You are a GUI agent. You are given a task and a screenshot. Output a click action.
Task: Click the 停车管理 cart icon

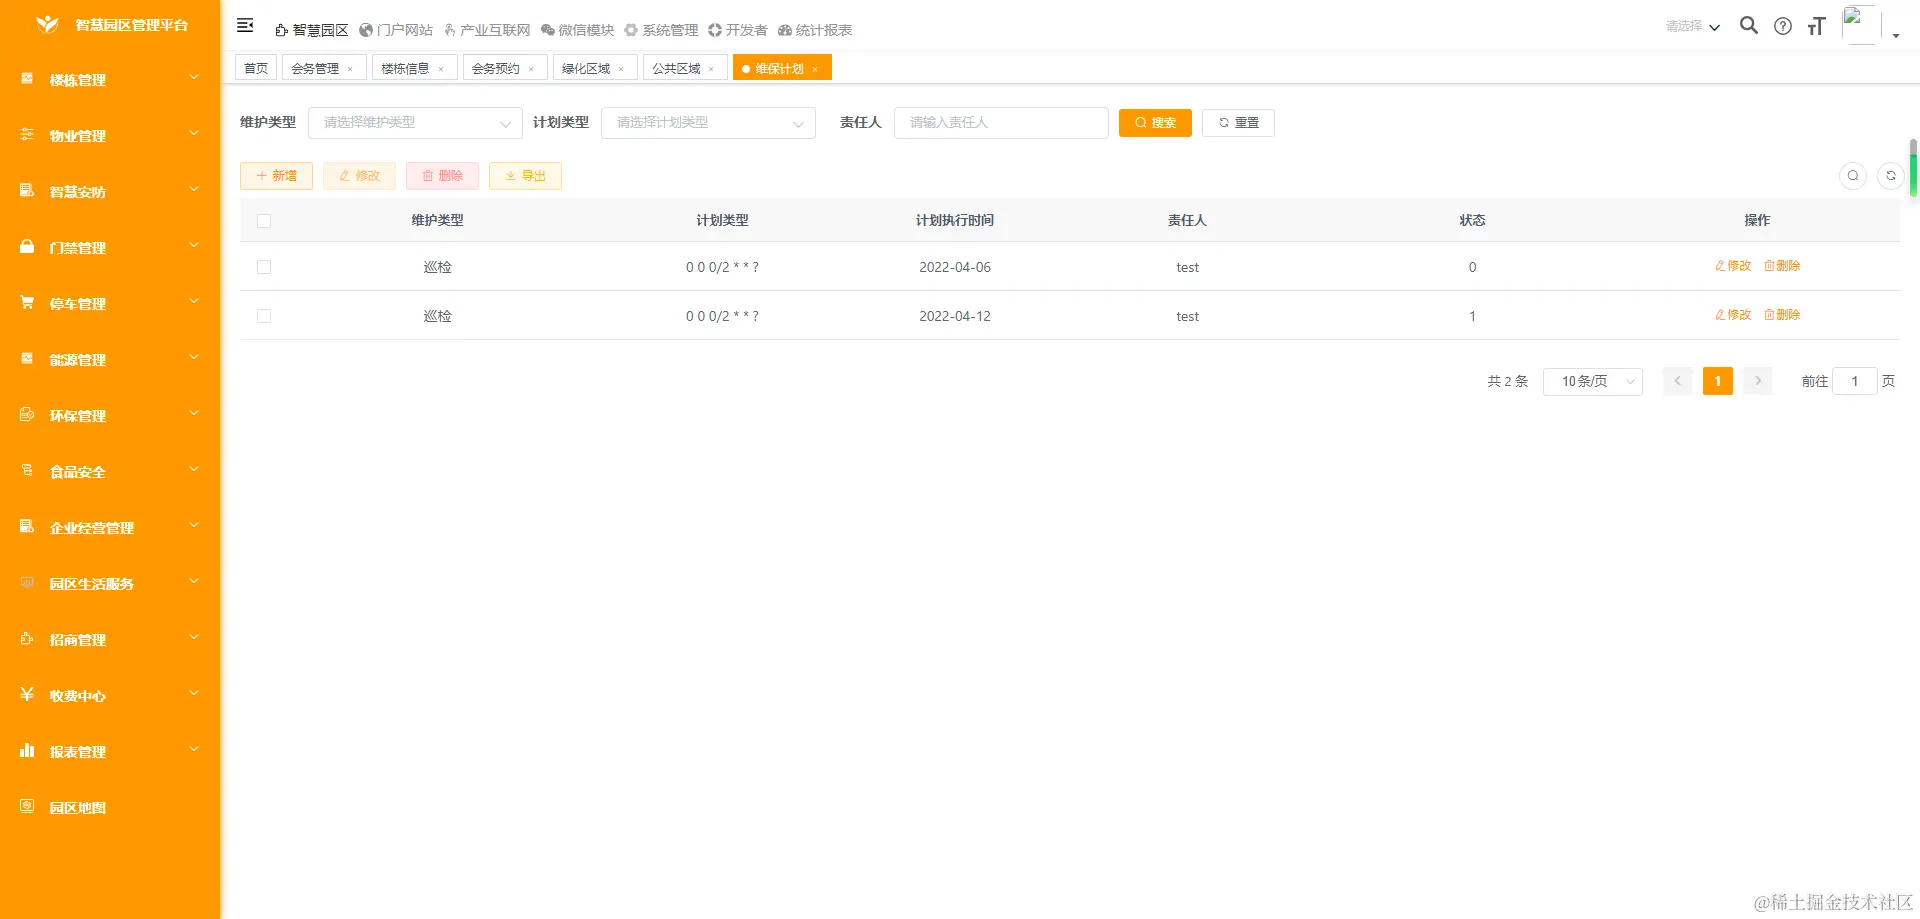click(27, 303)
